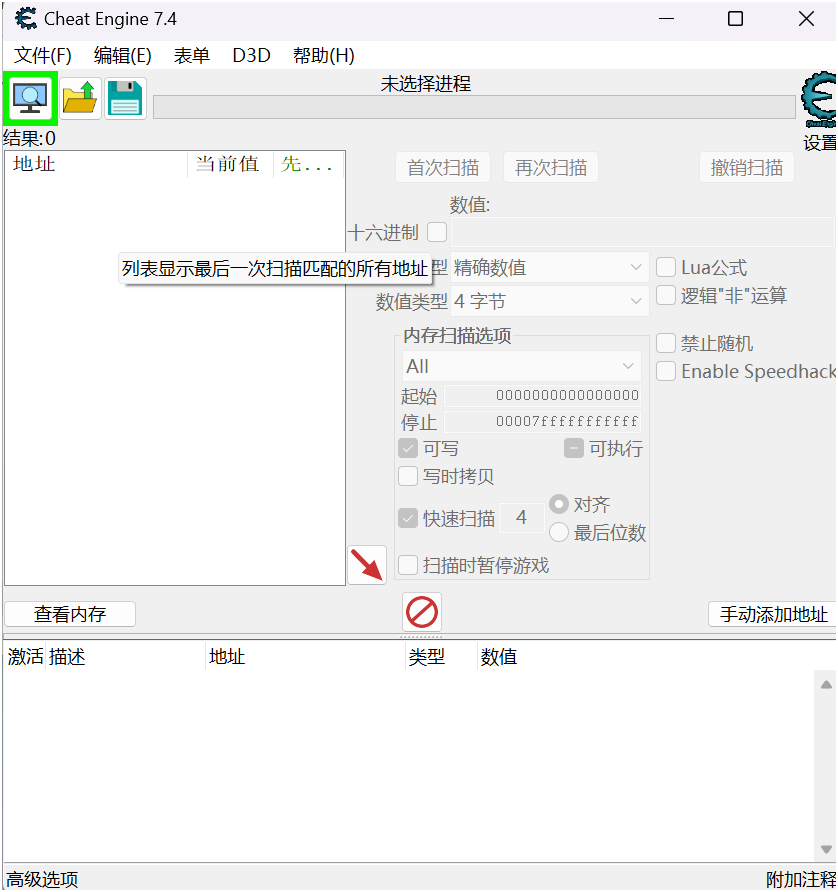Click address table scrollbar up arrow
This screenshot has height=892, width=838.
pos(827,684)
